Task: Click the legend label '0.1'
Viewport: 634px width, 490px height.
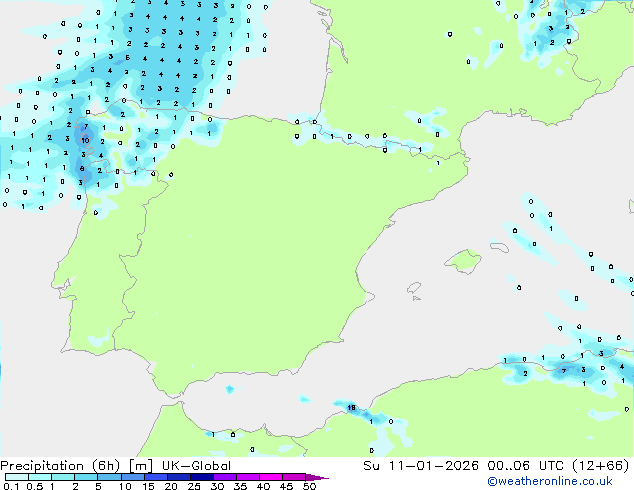Action: click(12, 486)
